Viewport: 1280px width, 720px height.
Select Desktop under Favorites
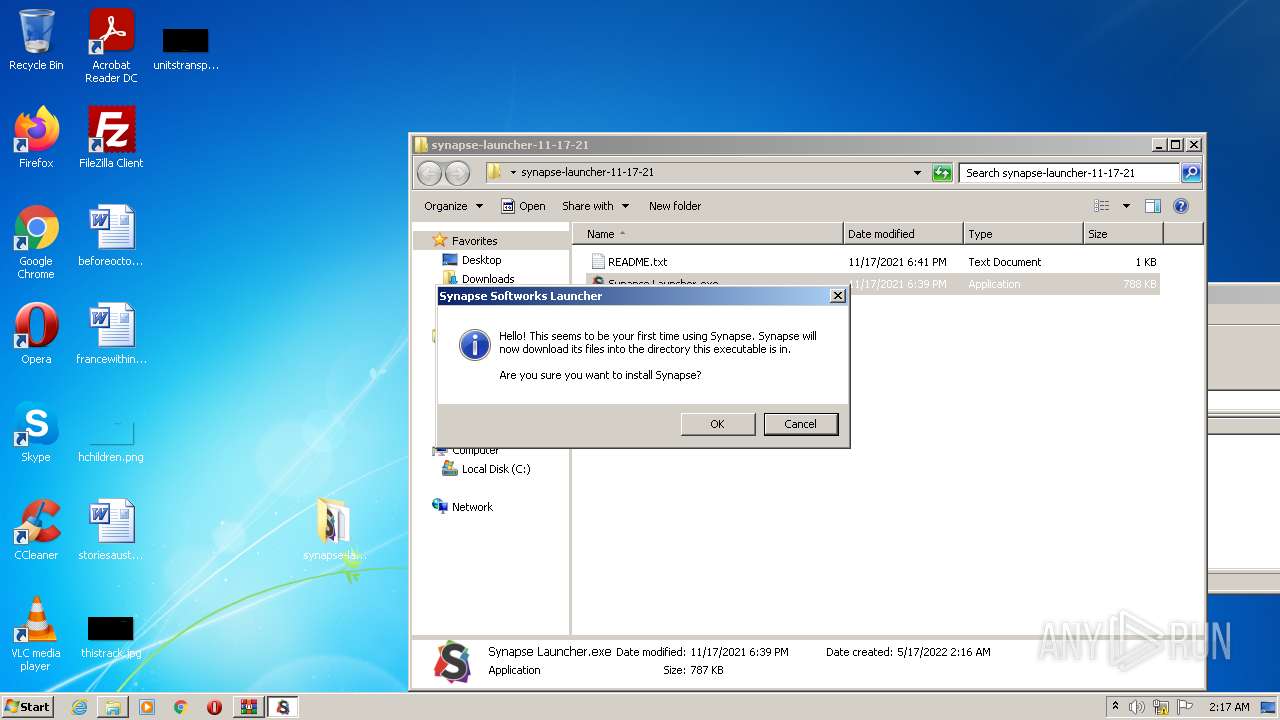click(481, 260)
